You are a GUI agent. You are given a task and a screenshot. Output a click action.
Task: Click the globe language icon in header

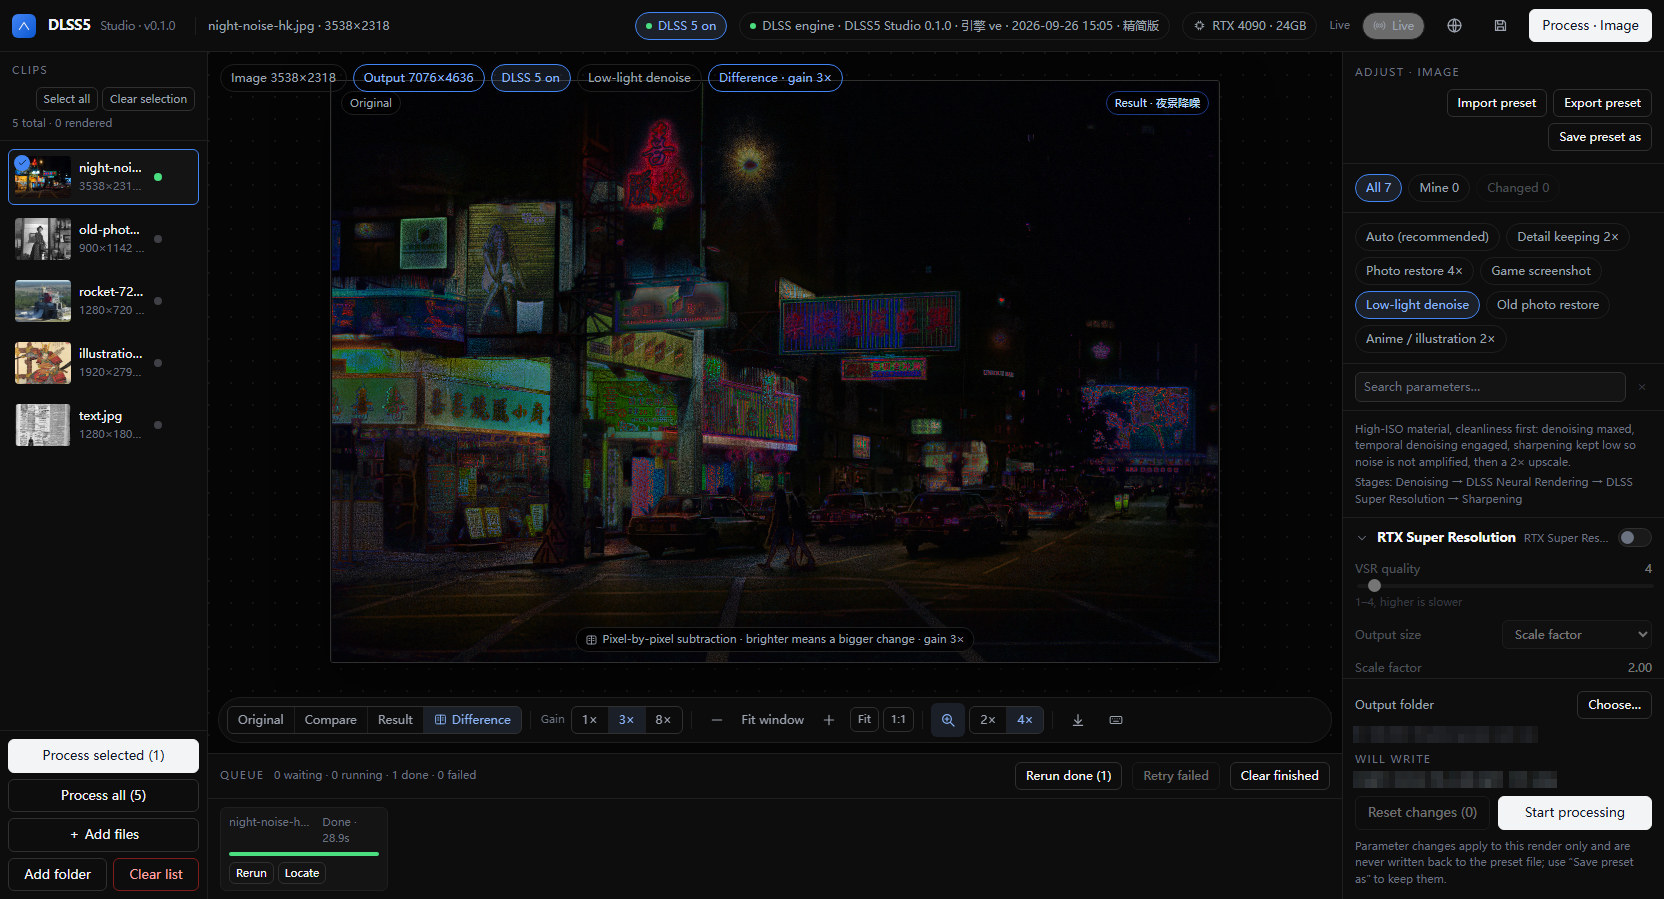[x=1454, y=26]
